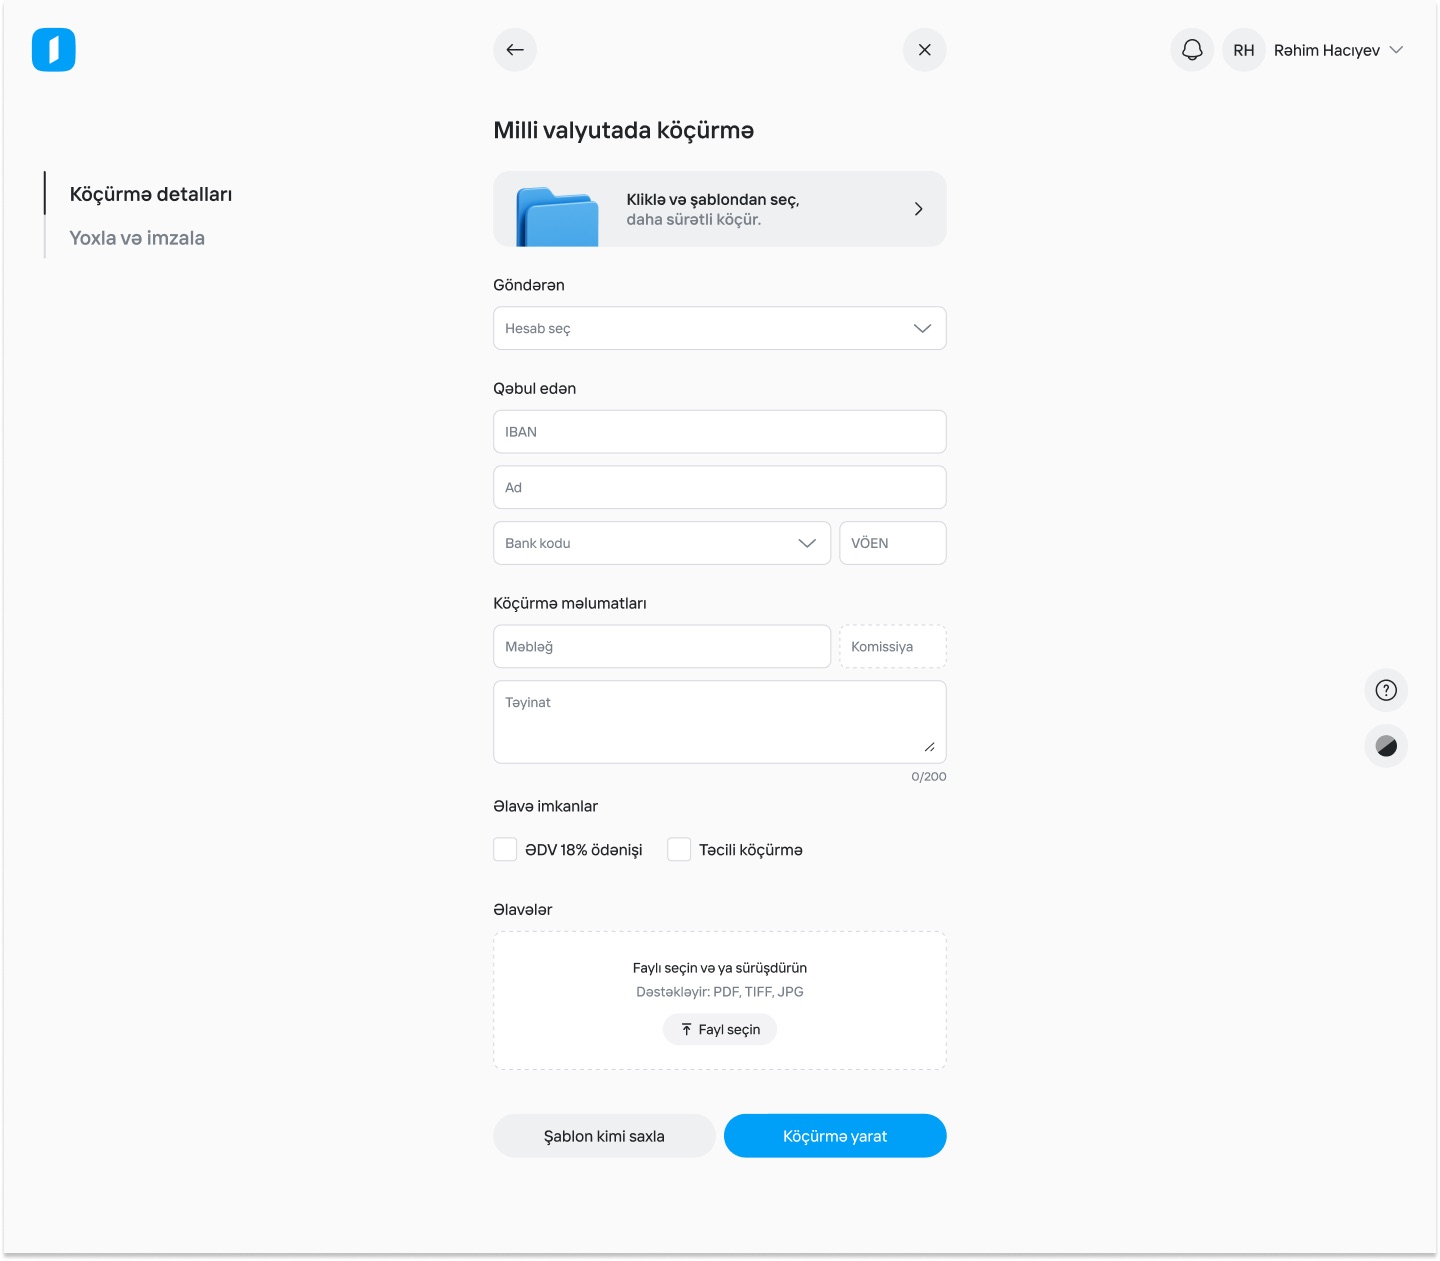Click the blue folder template icon

click(557, 216)
